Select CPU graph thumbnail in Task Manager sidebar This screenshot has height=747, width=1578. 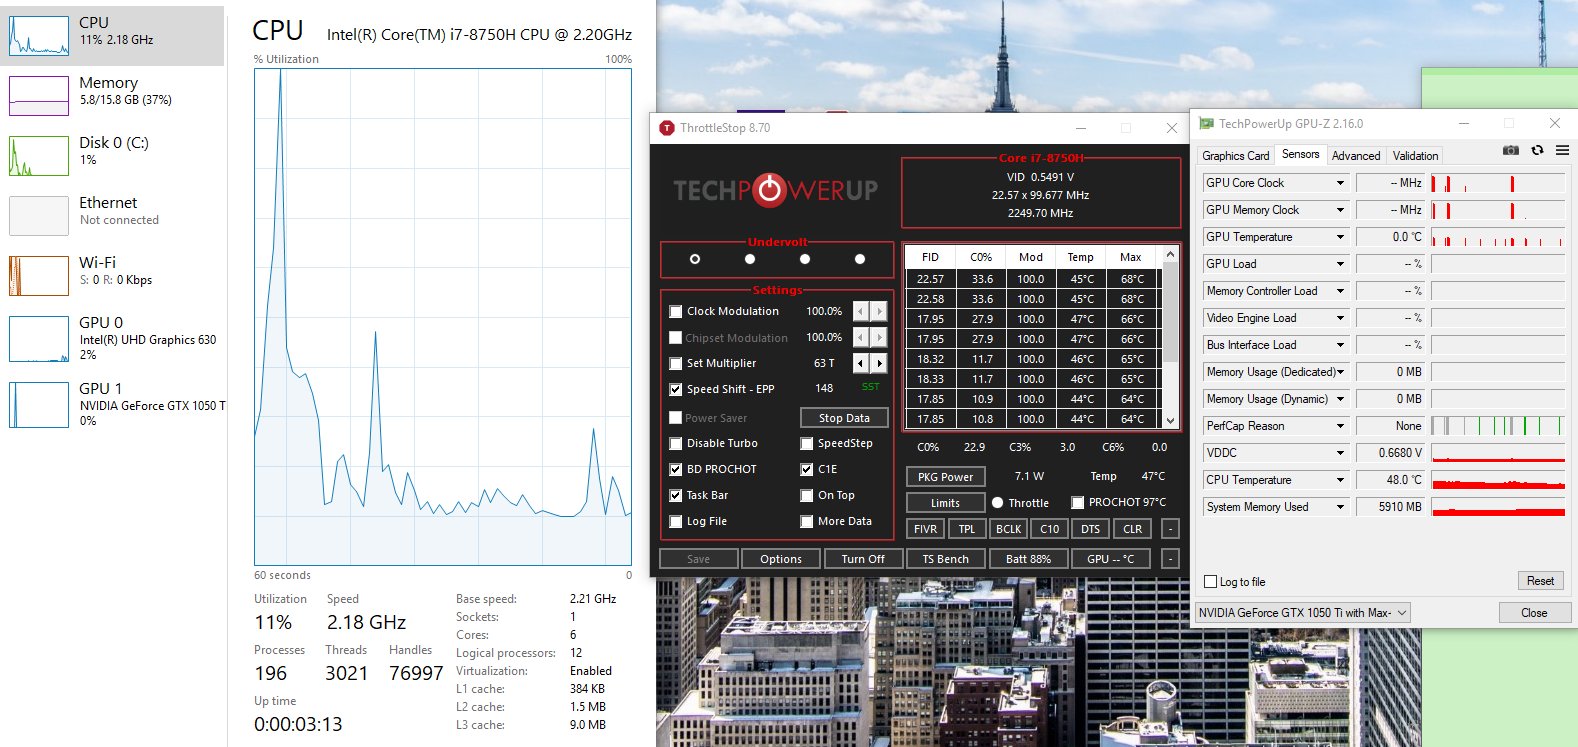tap(39, 36)
